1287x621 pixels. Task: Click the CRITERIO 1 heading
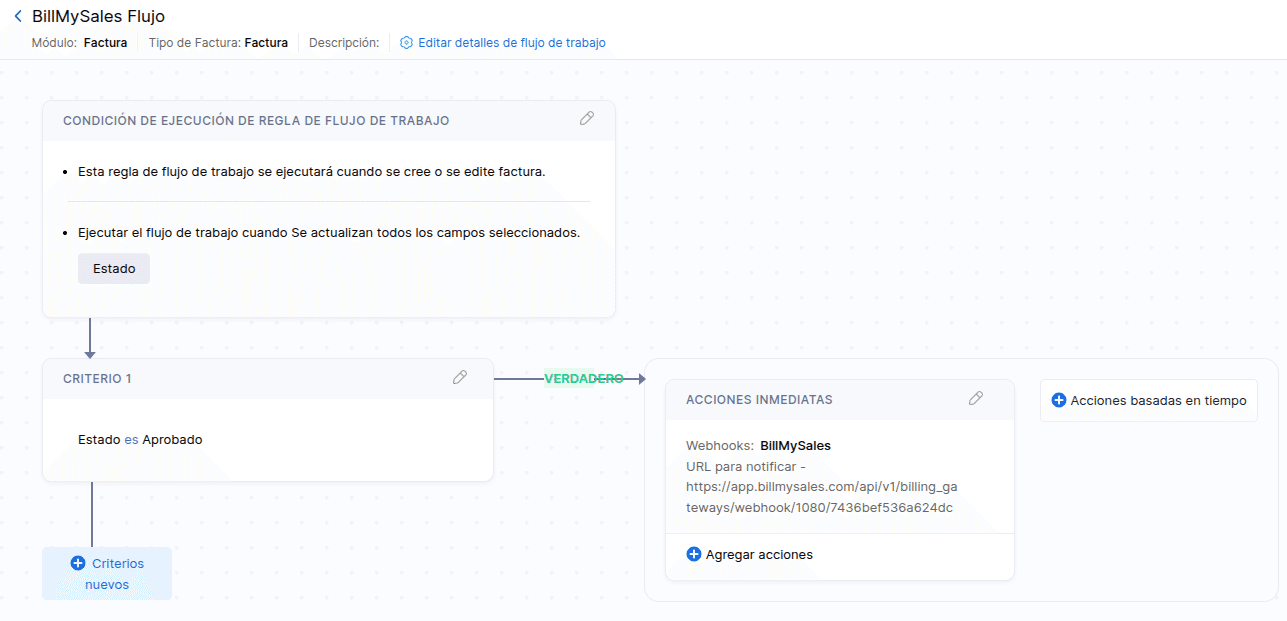tap(97, 379)
